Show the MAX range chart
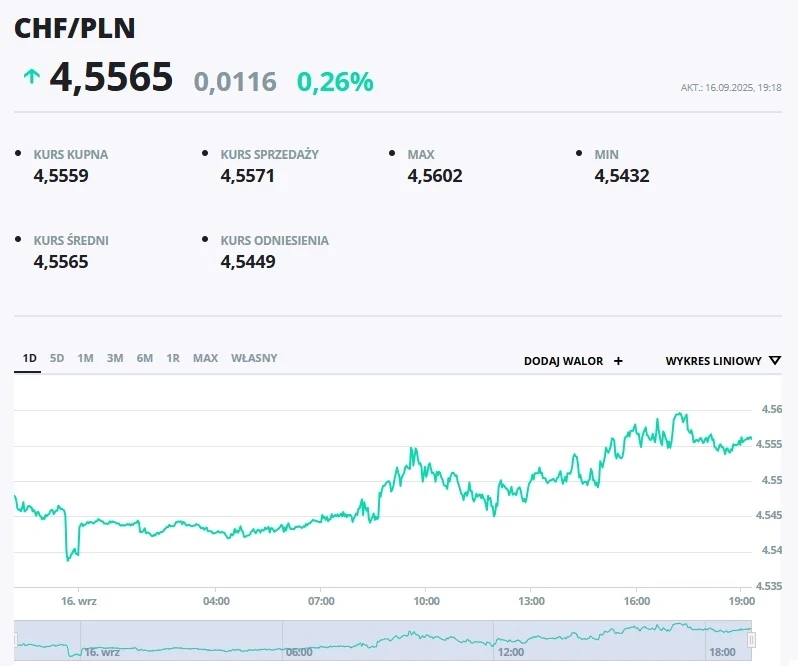Viewport: 798px width, 666px height. click(205, 358)
